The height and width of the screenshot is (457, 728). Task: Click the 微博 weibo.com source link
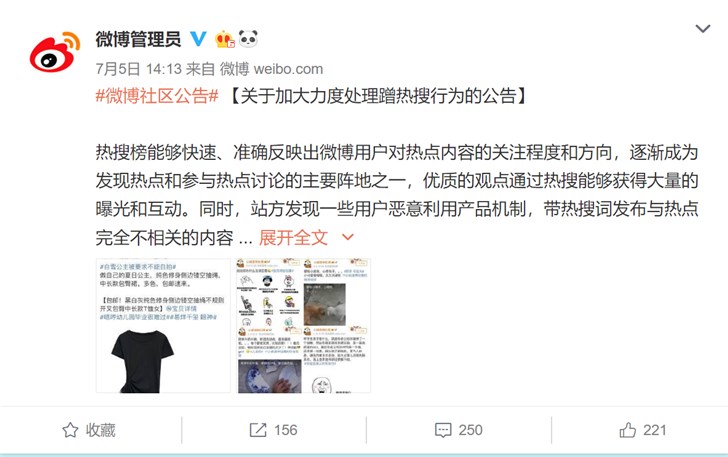[x=271, y=69]
